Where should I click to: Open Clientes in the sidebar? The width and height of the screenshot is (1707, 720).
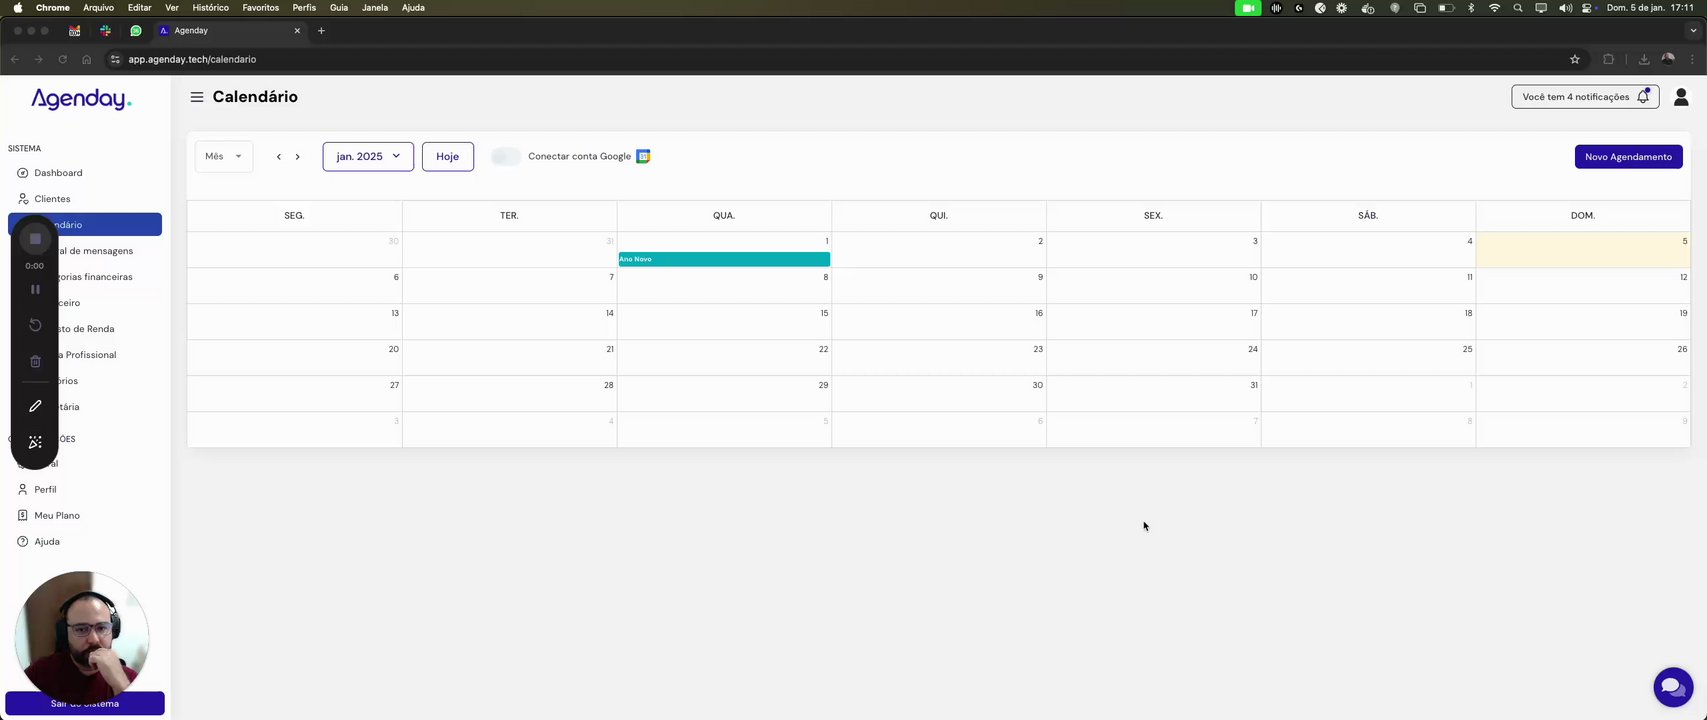[84, 199]
